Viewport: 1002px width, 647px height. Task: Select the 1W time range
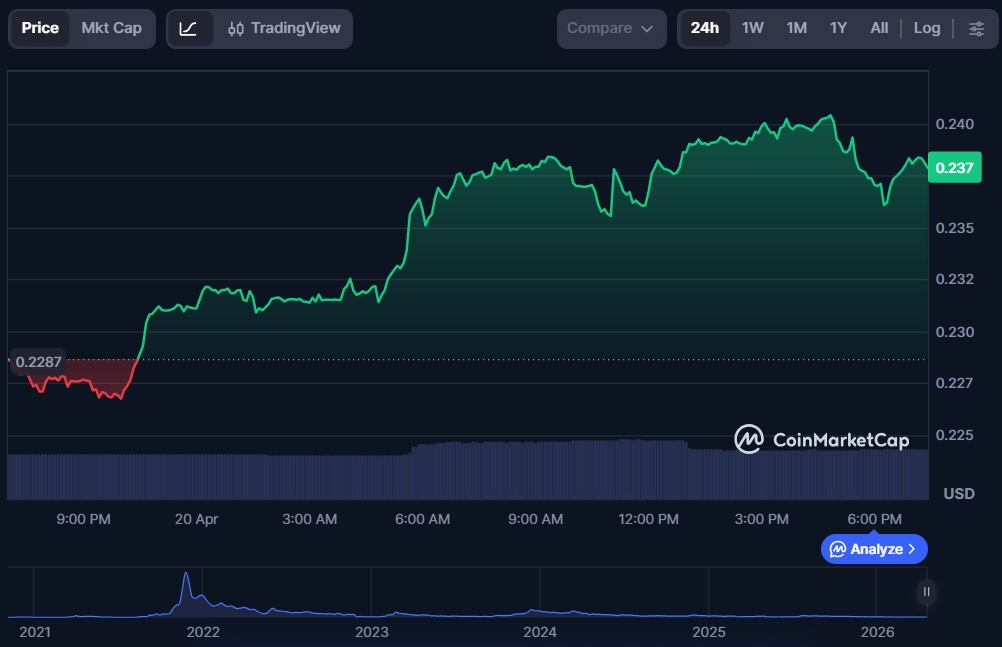753,28
